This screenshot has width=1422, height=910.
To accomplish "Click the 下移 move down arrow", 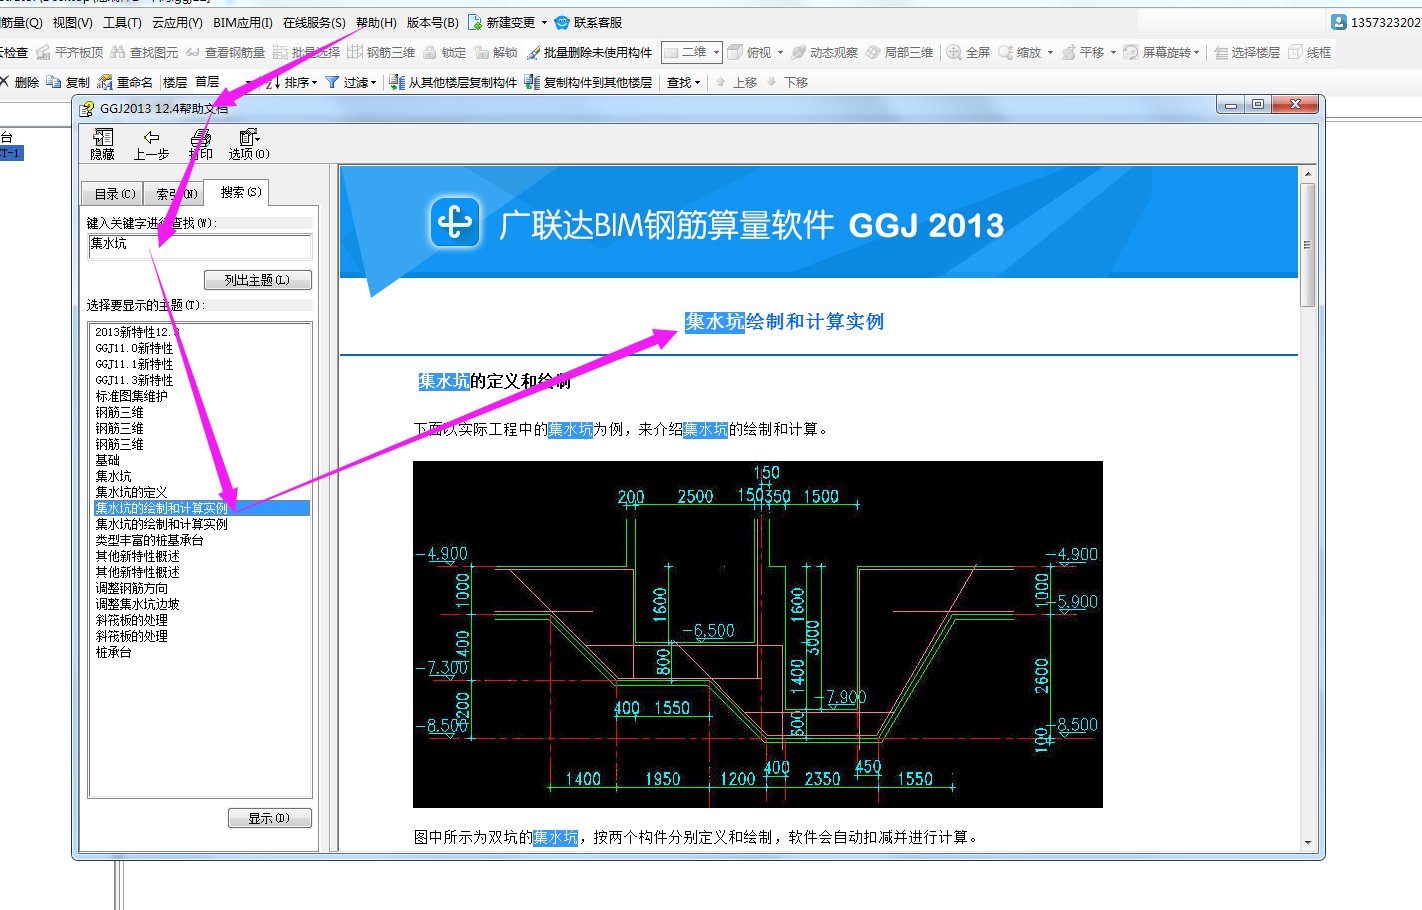I will point(772,82).
